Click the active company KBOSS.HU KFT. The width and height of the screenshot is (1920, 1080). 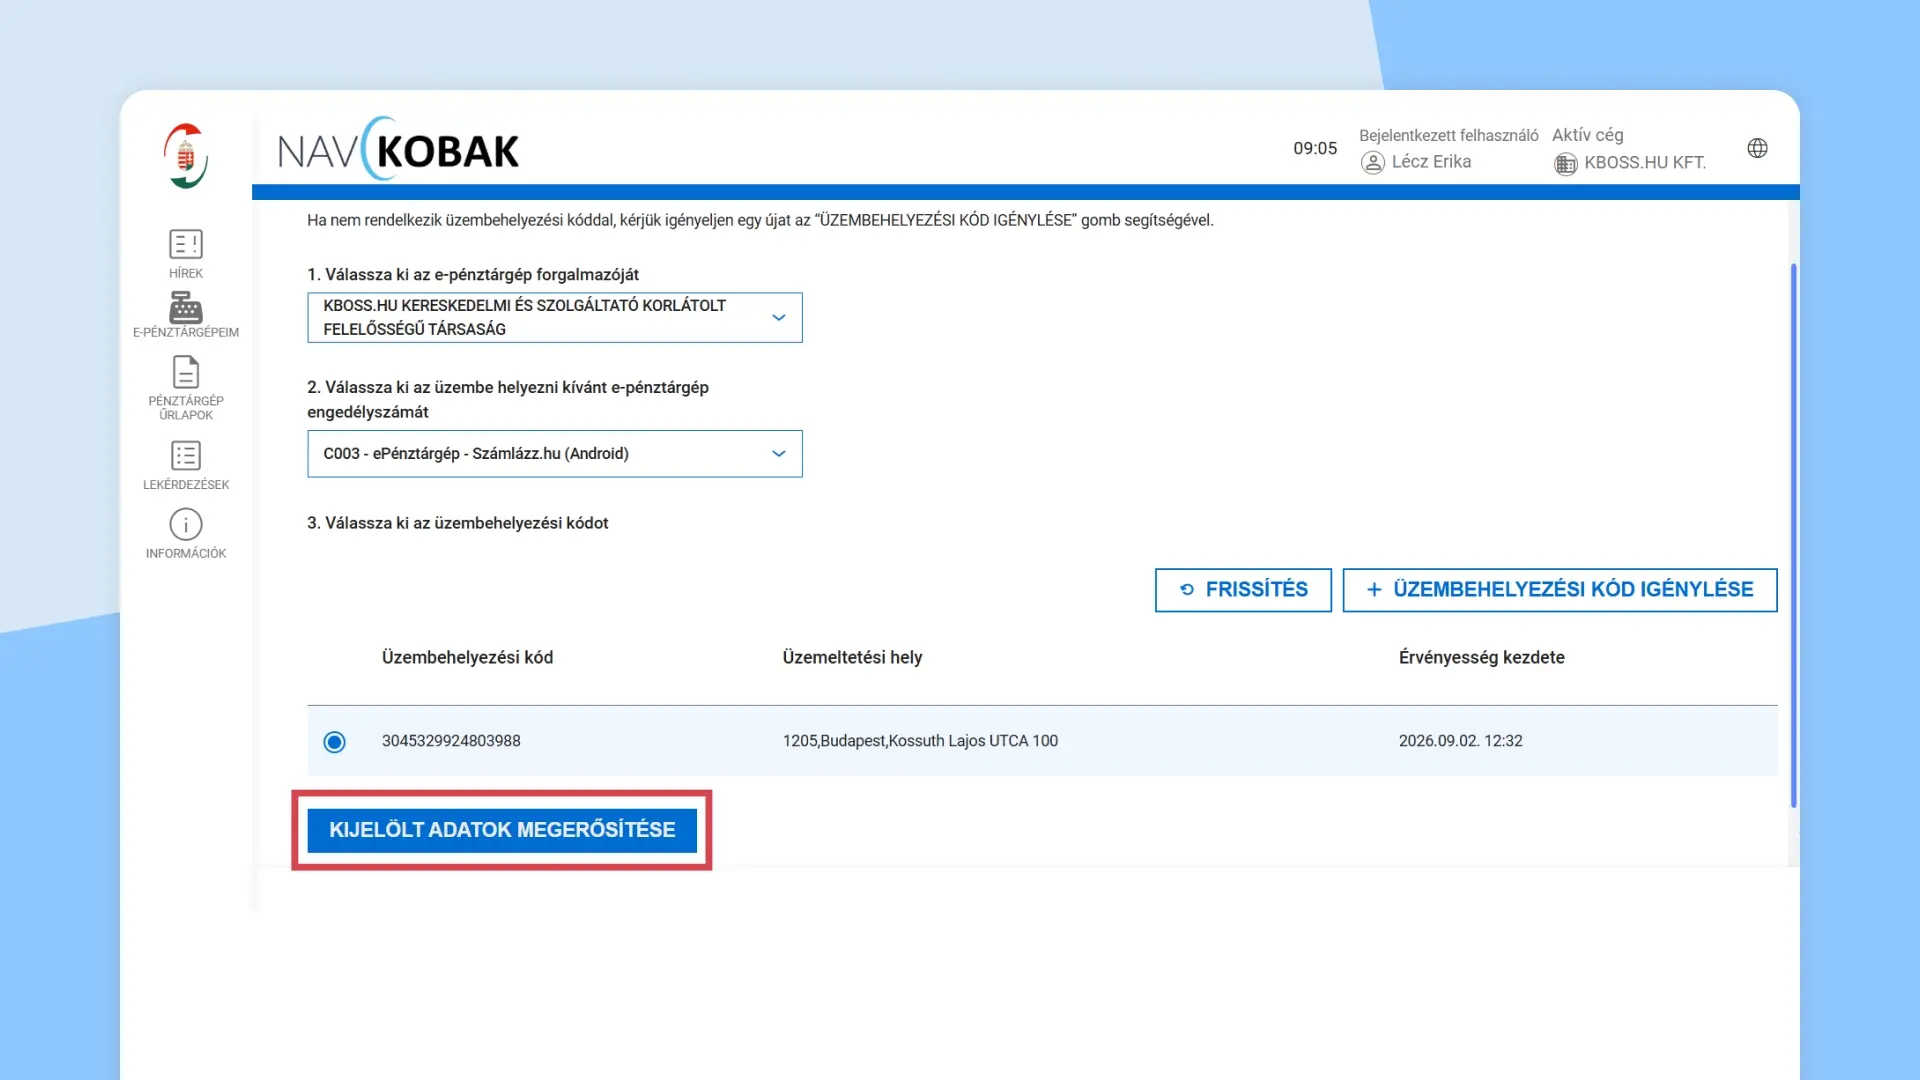(x=1645, y=163)
